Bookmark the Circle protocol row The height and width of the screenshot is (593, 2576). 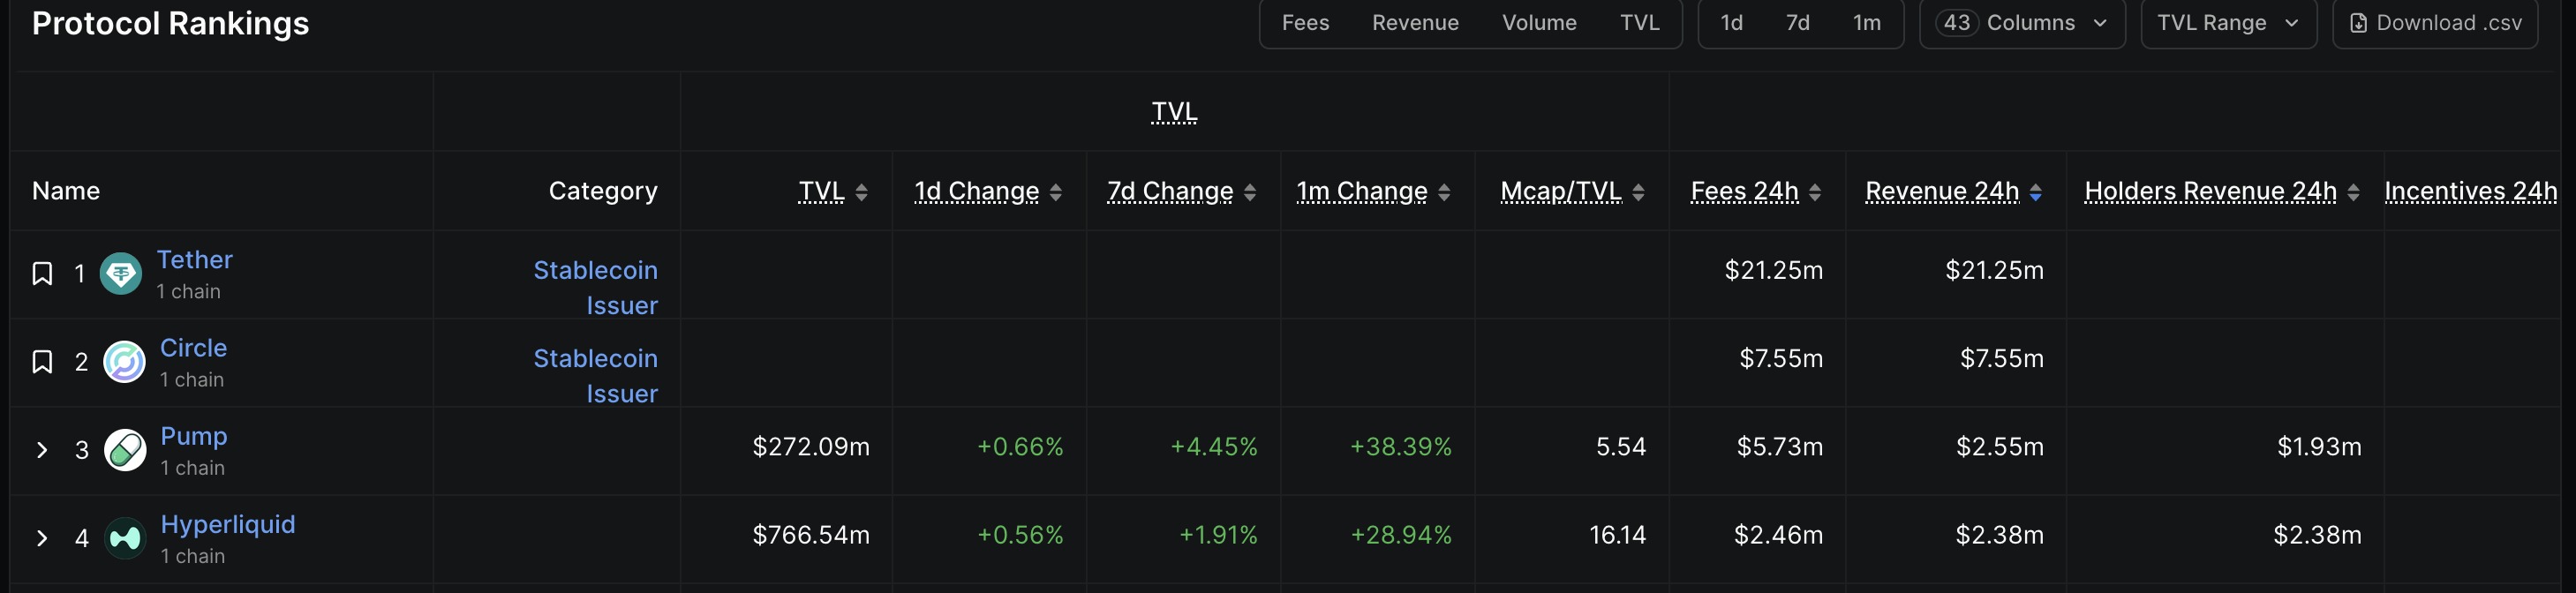pos(42,361)
